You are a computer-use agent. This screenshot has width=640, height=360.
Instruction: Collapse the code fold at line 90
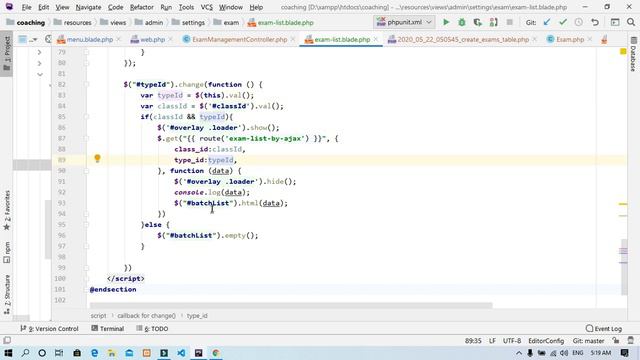click(x=86, y=171)
